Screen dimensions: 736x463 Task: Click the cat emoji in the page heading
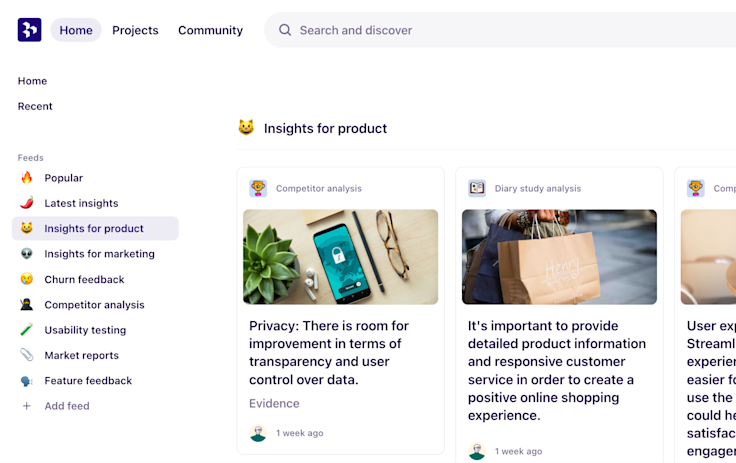pos(246,128)
